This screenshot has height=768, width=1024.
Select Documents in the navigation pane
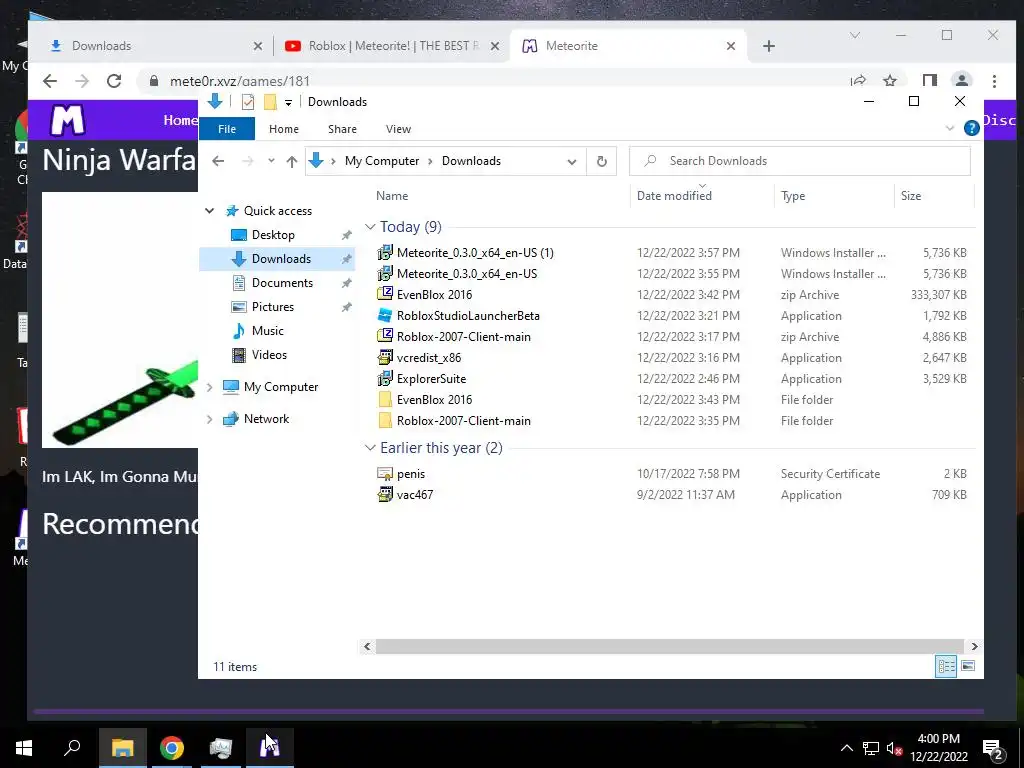(282, 283)
